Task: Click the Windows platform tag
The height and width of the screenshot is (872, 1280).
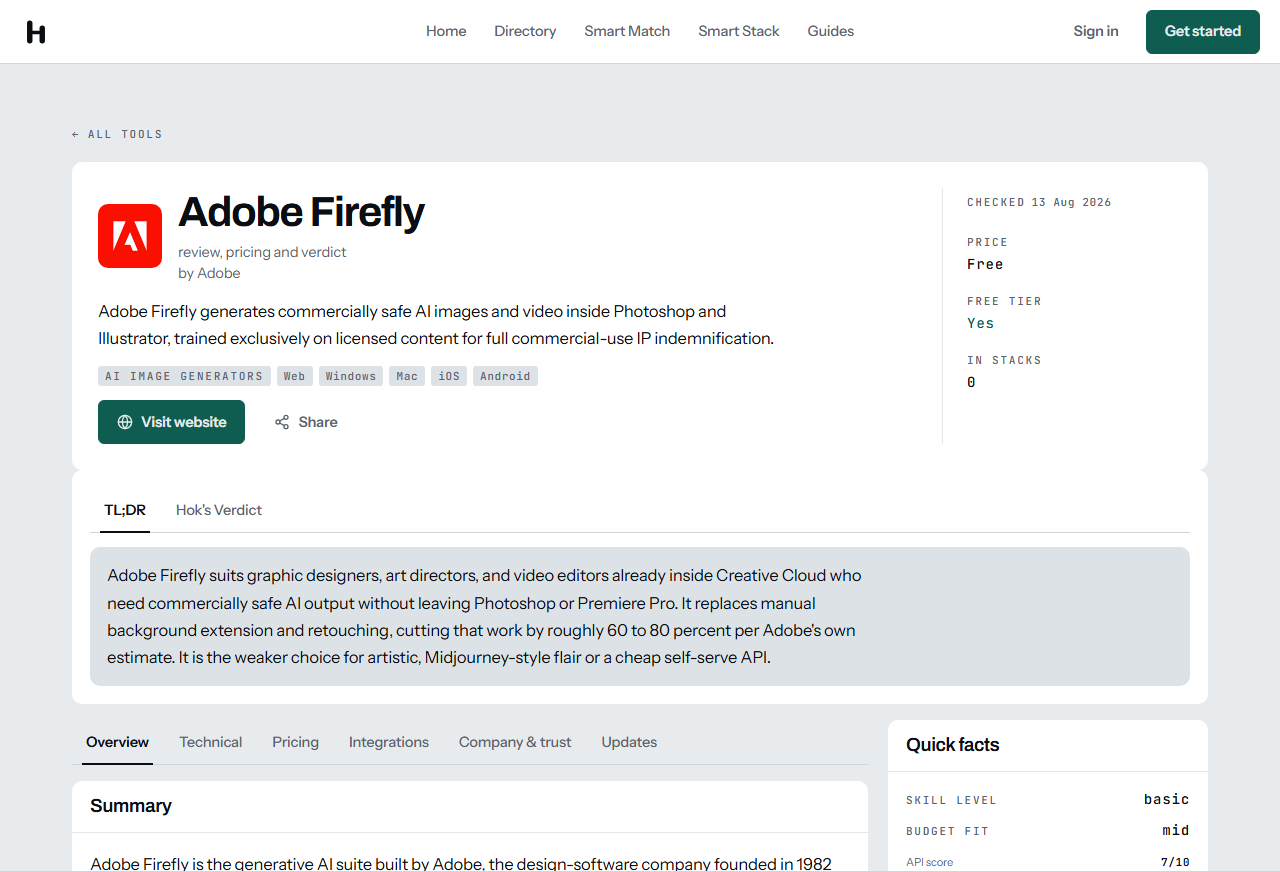Action: point(351,376)
